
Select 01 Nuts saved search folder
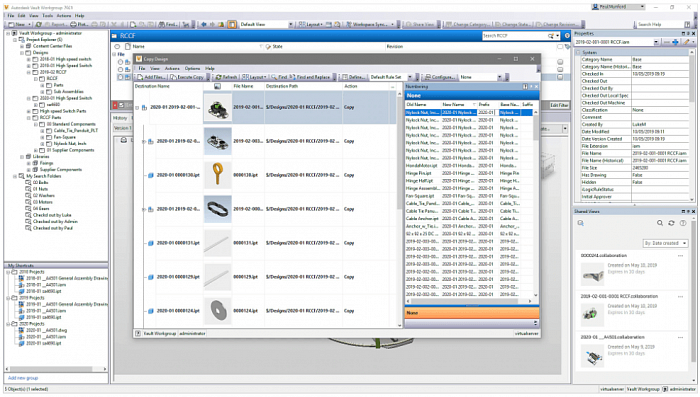tap(40, 189)
